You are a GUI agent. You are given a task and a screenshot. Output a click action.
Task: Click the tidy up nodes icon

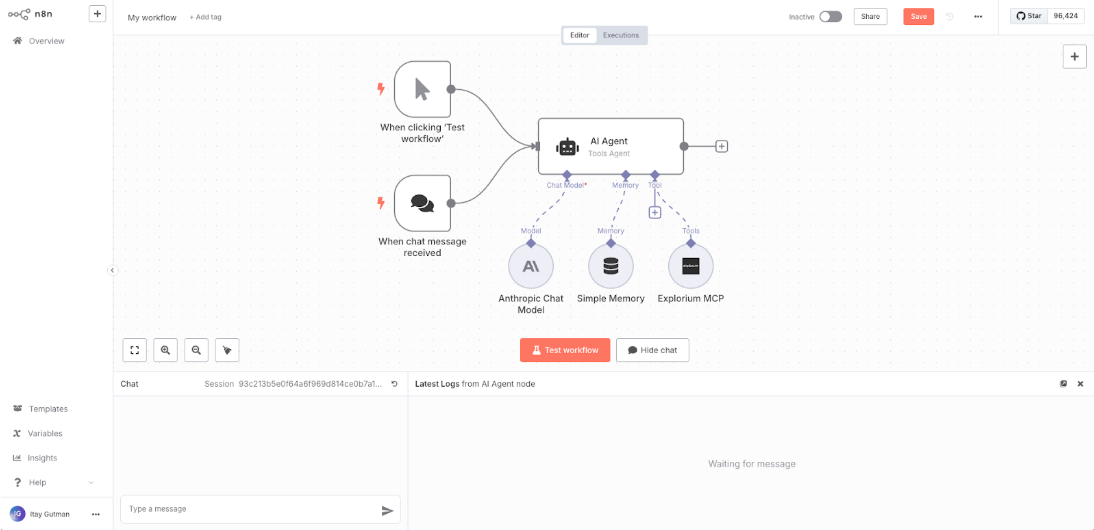pyautogui.click(x=227, y=350)
